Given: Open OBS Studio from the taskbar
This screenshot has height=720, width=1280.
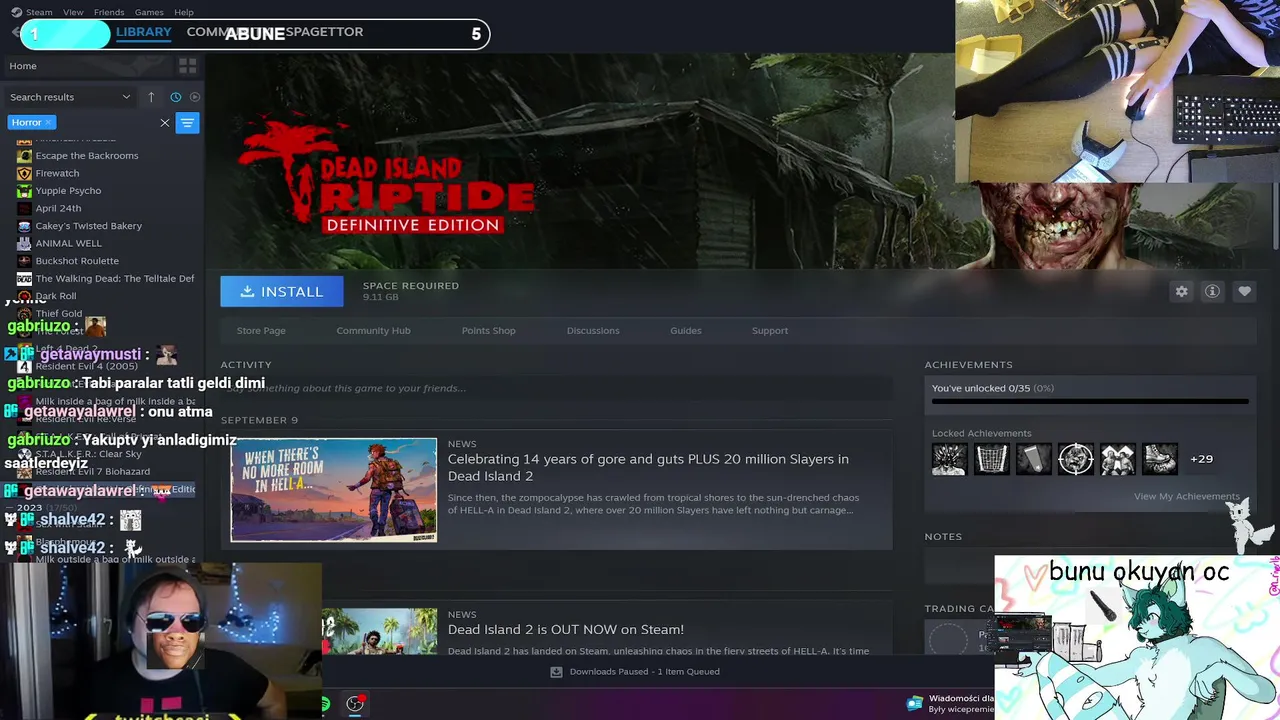Looking at the screenshot, I should tap(355, 704).
